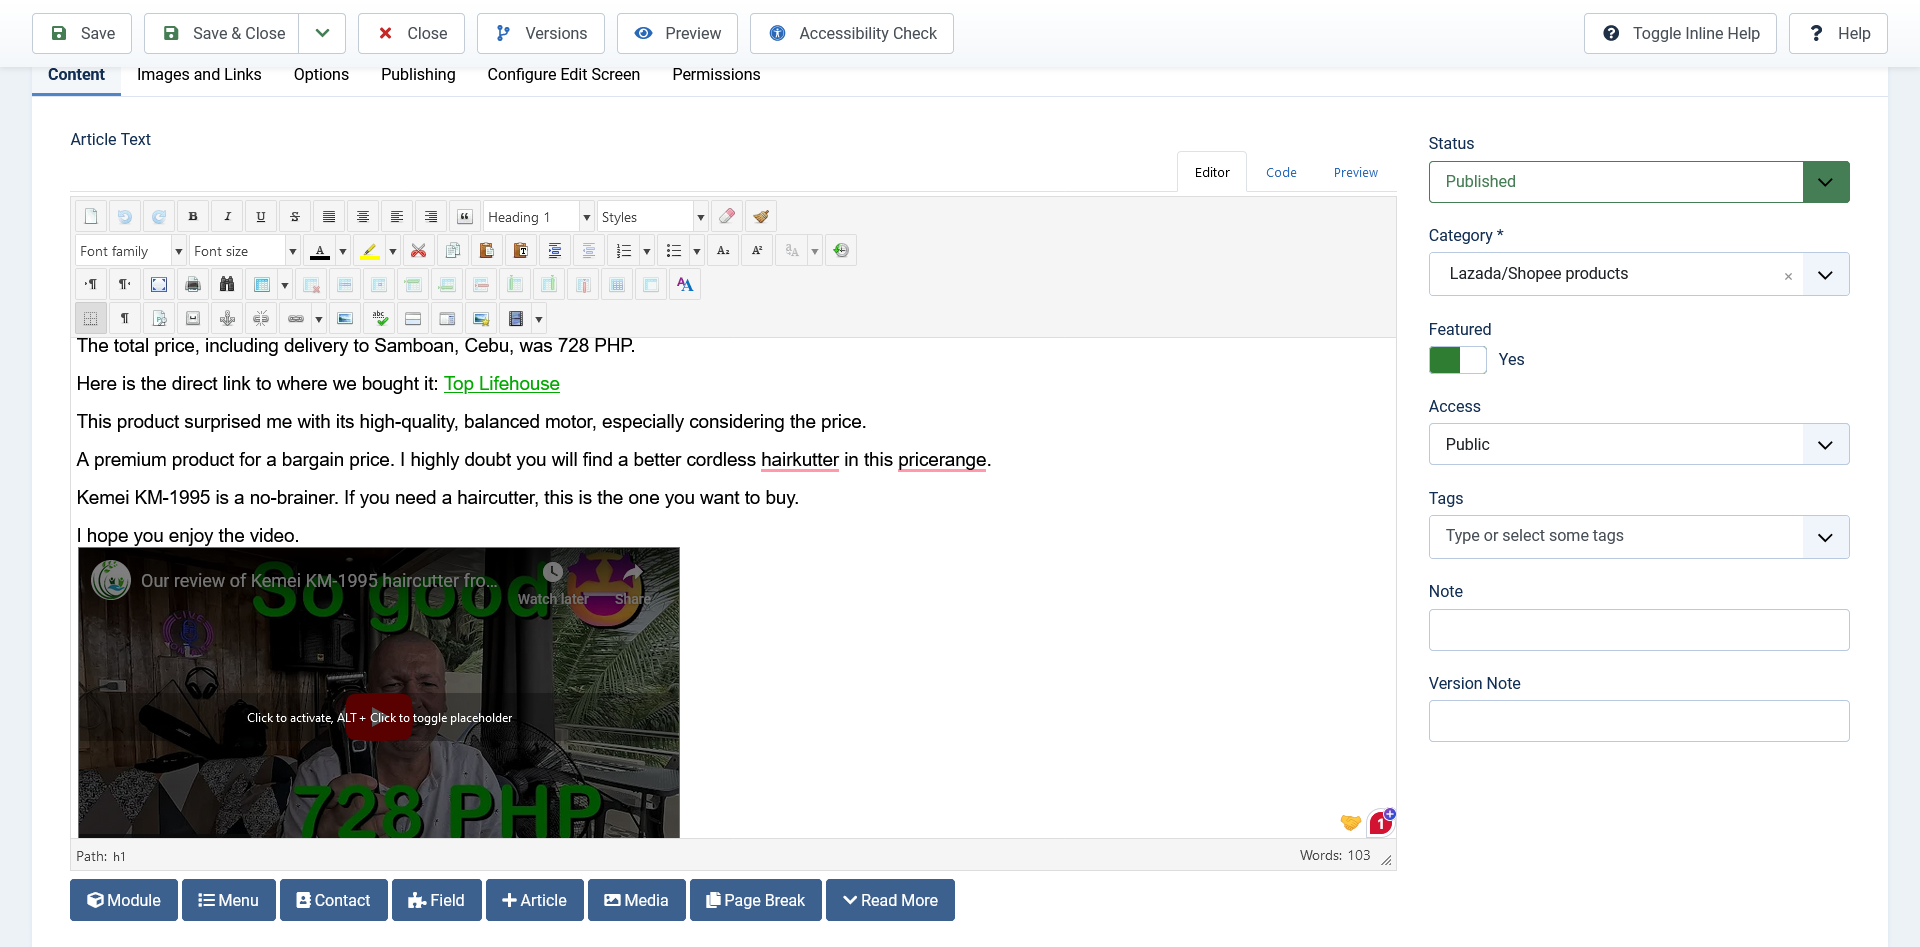1920x947 pixels.
Task: Switch to the Images and Links tab
Action: click(199, 75)
